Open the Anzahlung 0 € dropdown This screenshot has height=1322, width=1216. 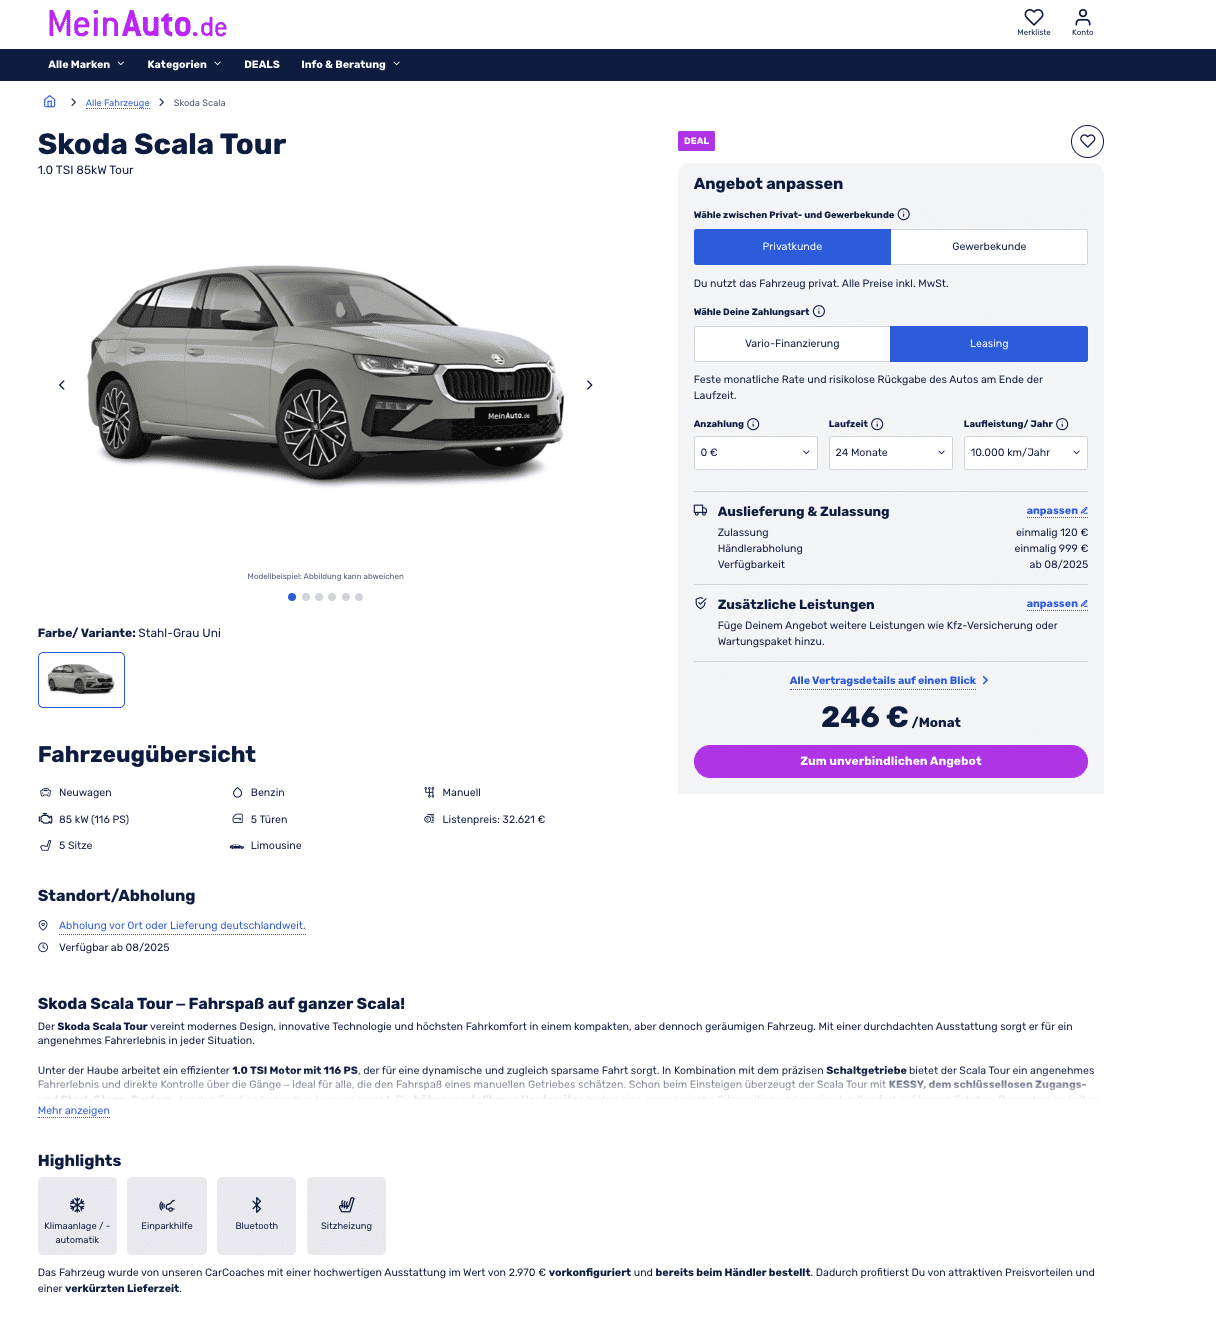click(x=756, y=453)
